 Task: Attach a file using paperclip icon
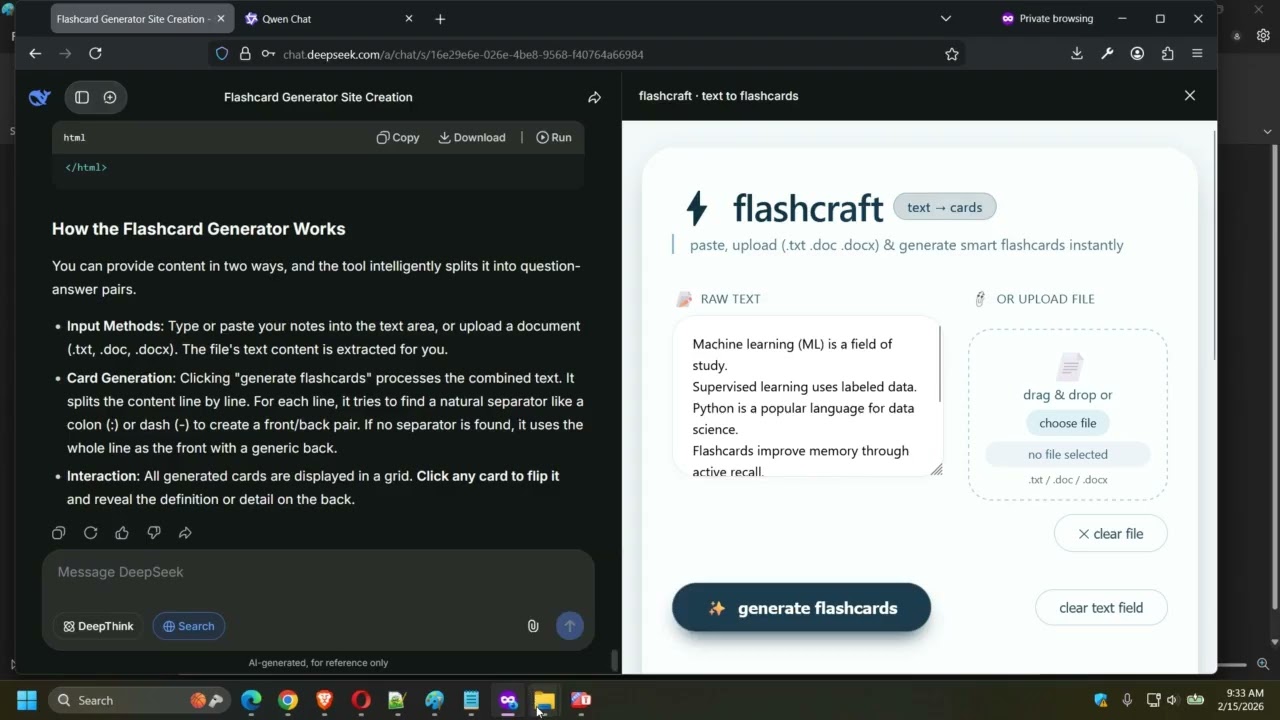[x=533, y=626]
